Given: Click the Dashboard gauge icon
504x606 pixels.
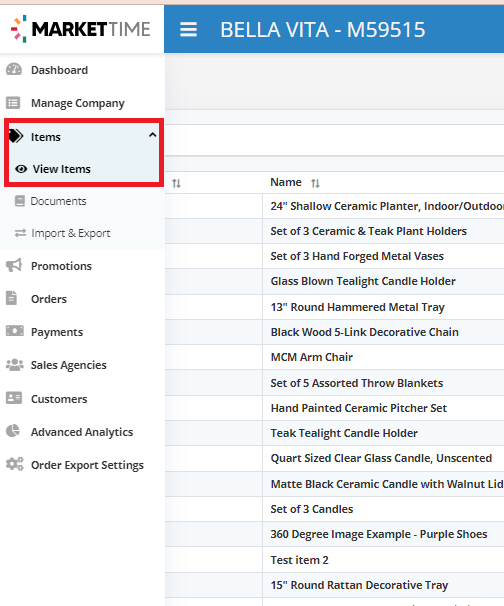Looking at the screenshot, I should click(x=14, y=70).
